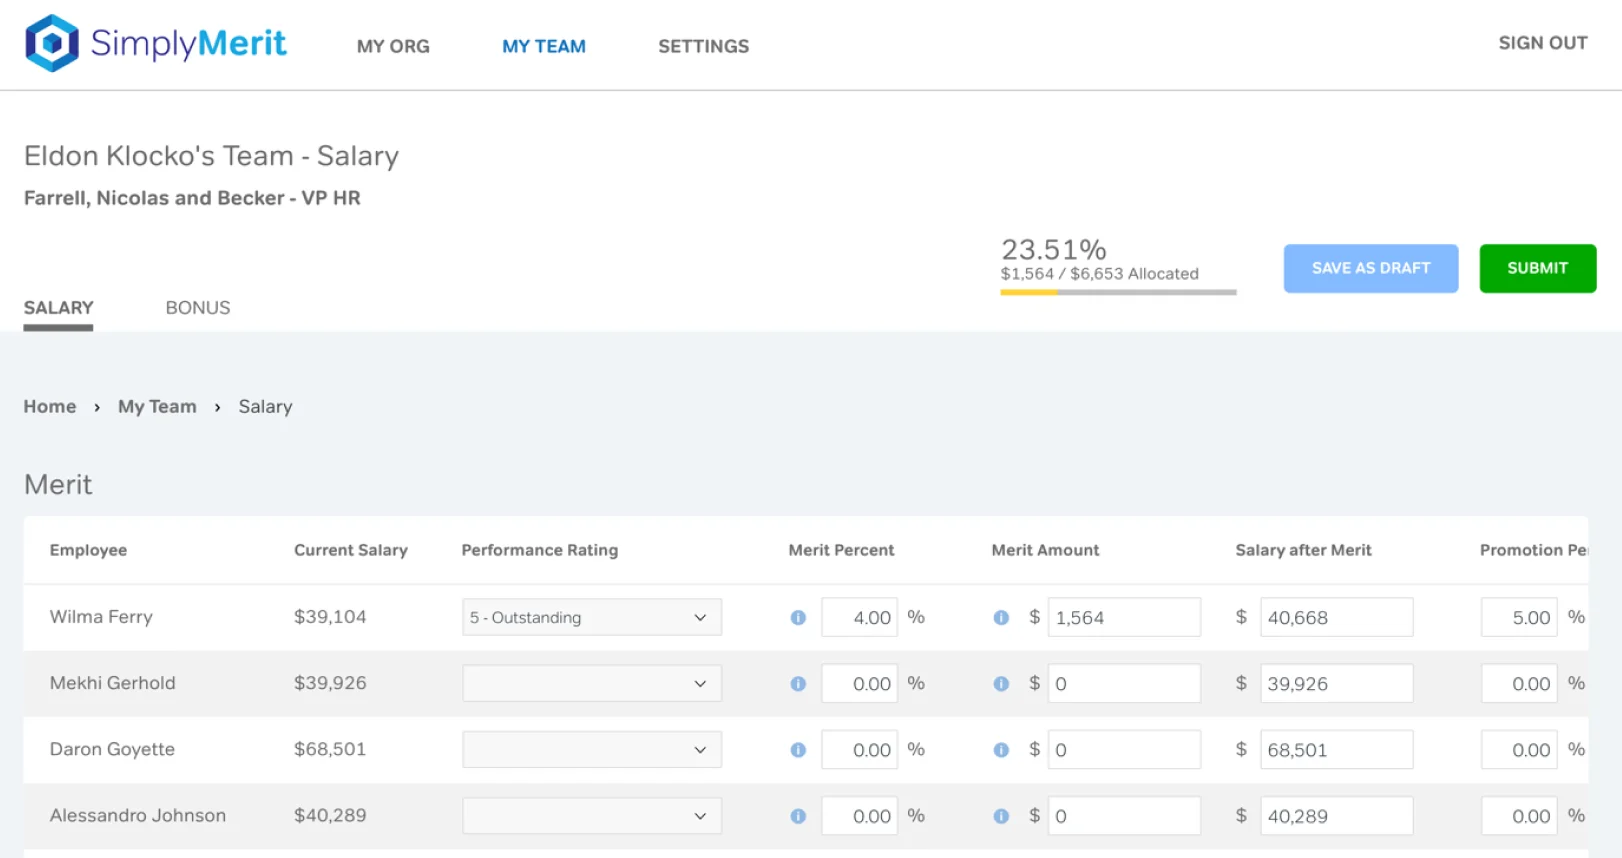Viewport: 1622px width, 858px height.
Task: Click Mekhi Gerhold's Merit Amount field
Action: point(1124,683)
